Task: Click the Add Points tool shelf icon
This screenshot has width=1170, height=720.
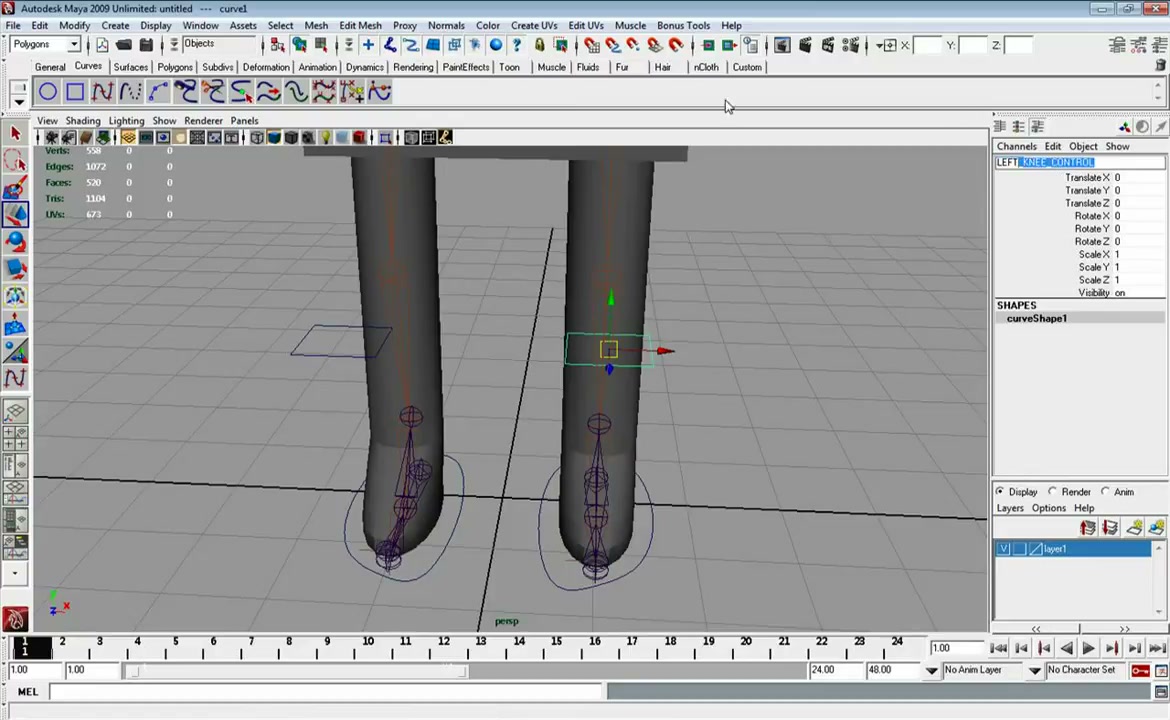Action: 351,92
